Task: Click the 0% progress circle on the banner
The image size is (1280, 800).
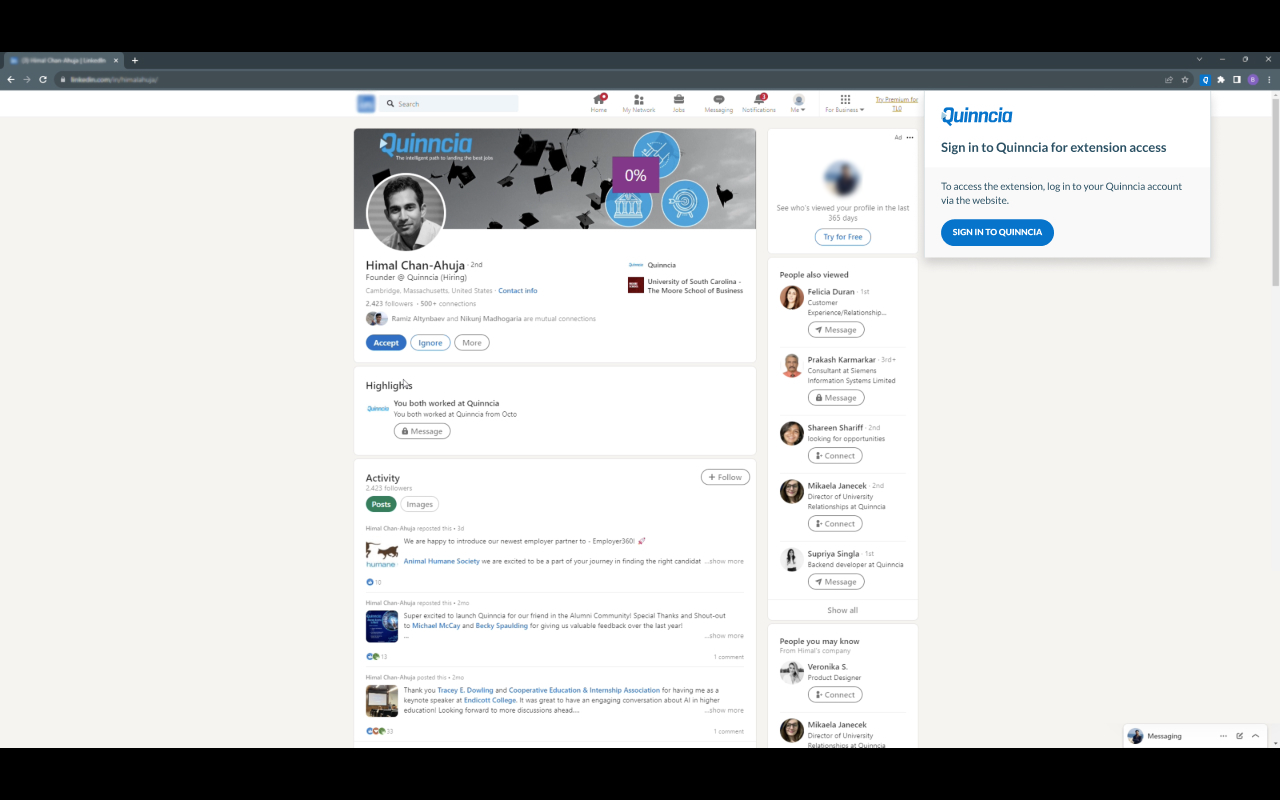Action: 634,174
